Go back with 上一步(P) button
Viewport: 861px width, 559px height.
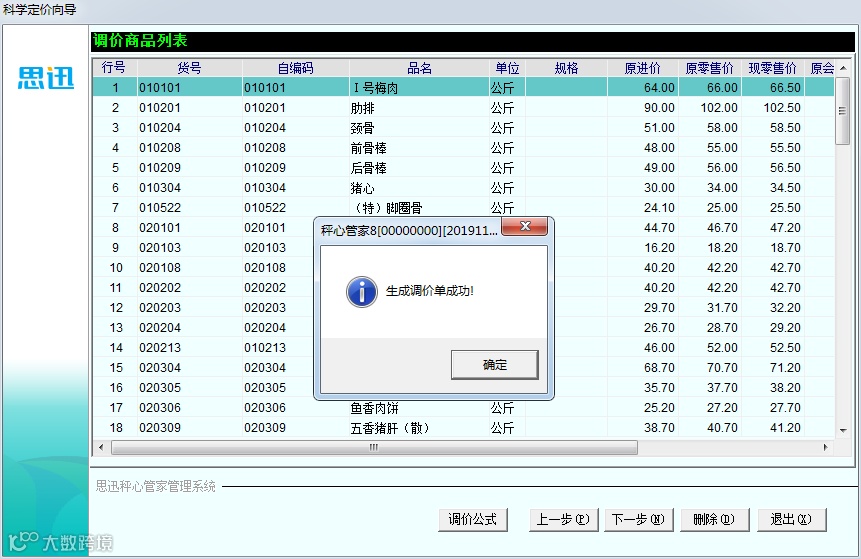(563, 519)
